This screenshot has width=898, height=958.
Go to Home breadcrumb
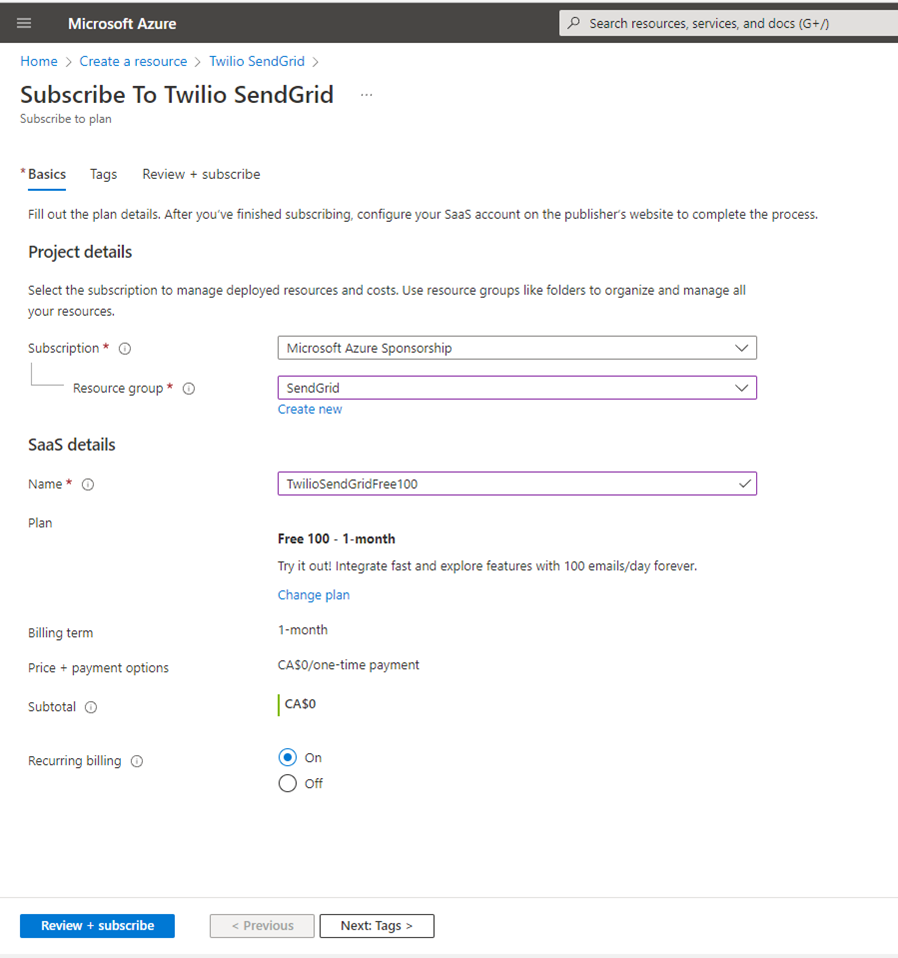point(38,61)
